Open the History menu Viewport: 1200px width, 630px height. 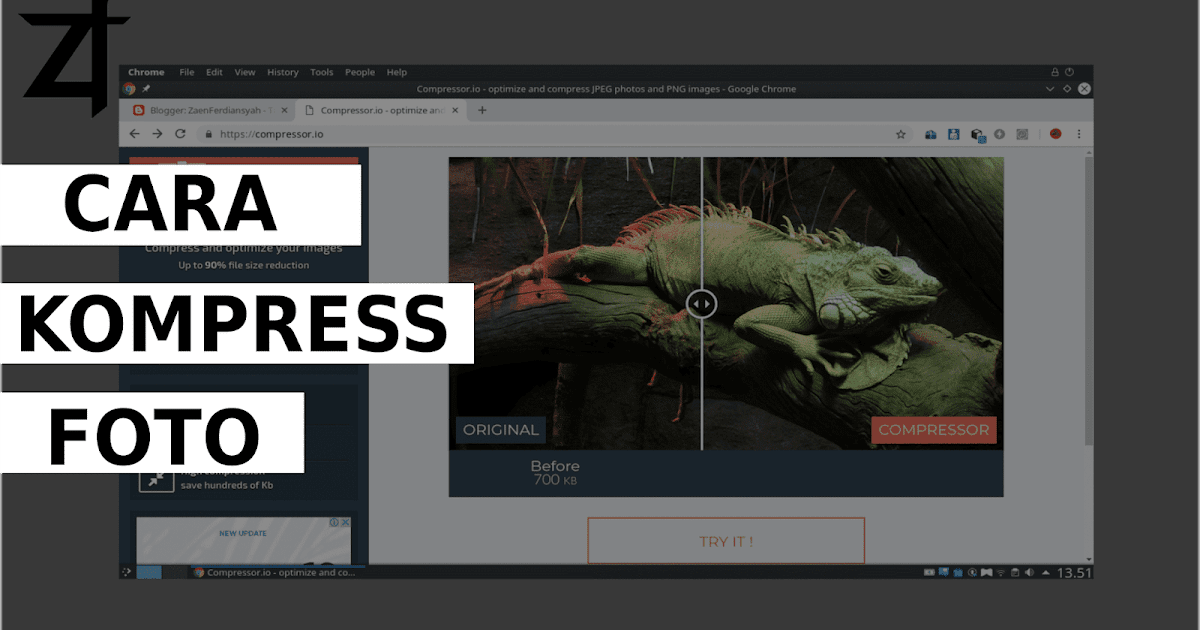283,72
